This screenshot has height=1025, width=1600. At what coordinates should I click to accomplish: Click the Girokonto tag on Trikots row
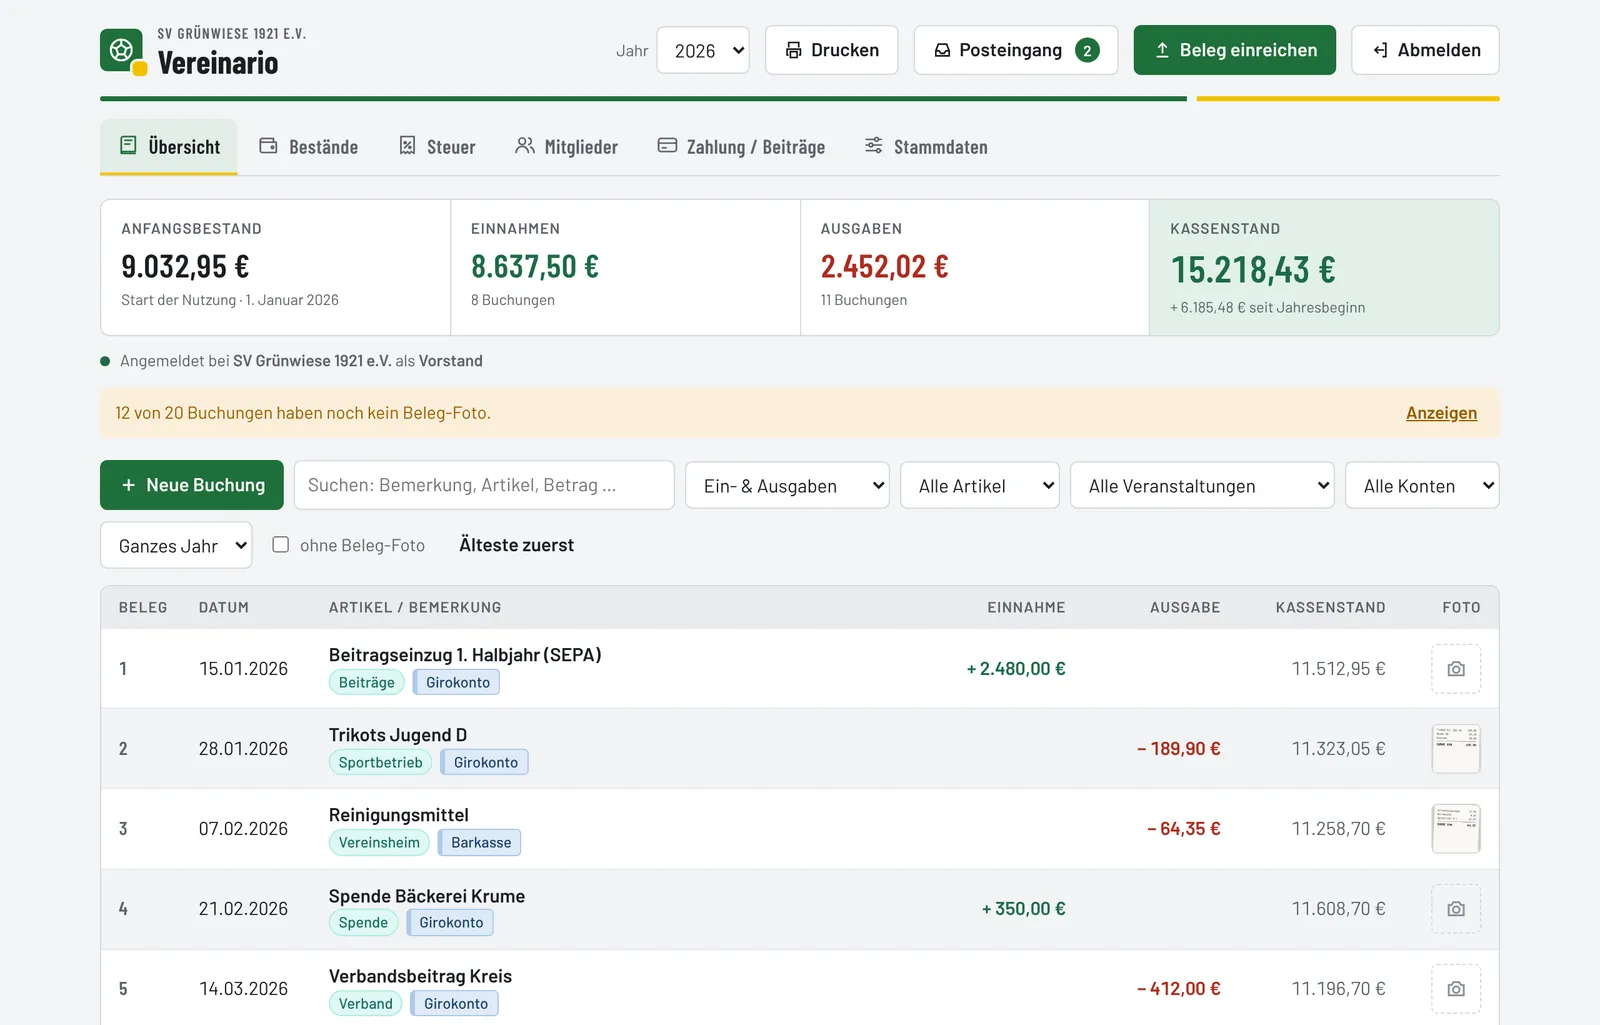tap(485, 762)
